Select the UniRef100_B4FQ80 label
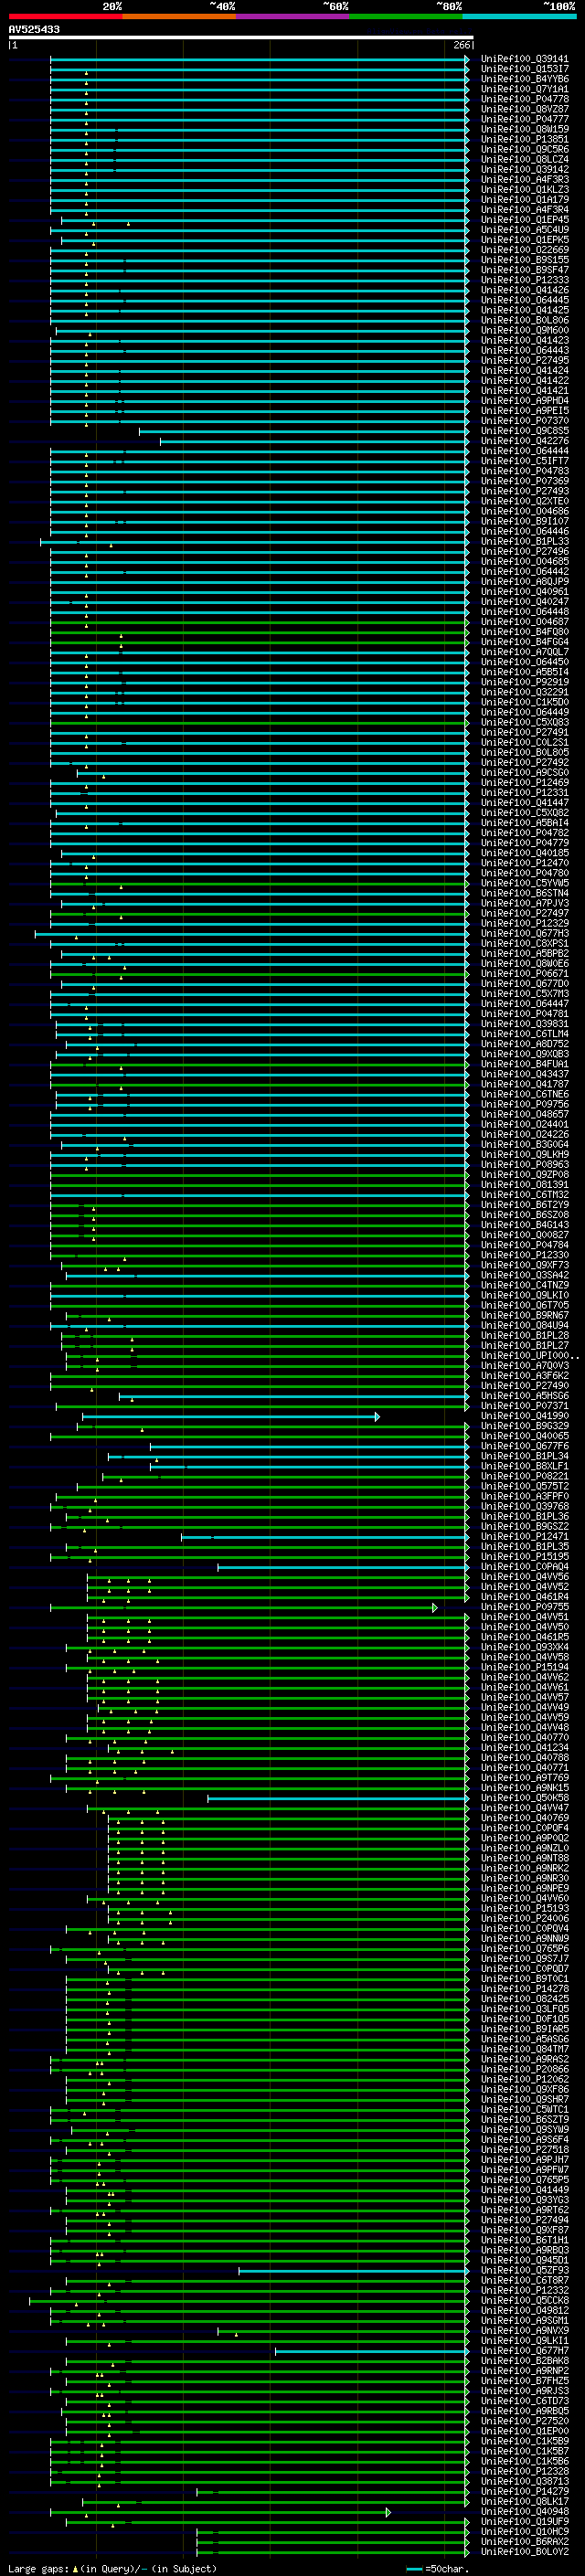The width and height of the screenshot is (585, 2576). point(524,632)
